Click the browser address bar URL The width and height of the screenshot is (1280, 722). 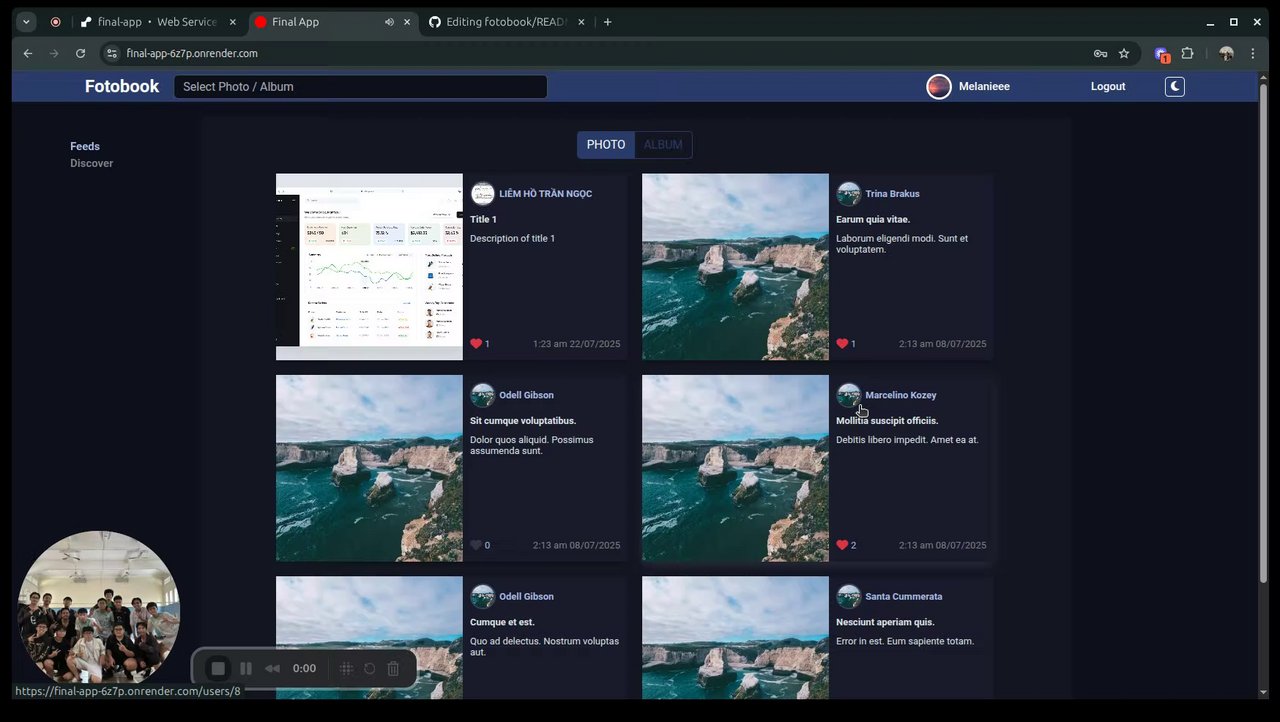[192, 54]
